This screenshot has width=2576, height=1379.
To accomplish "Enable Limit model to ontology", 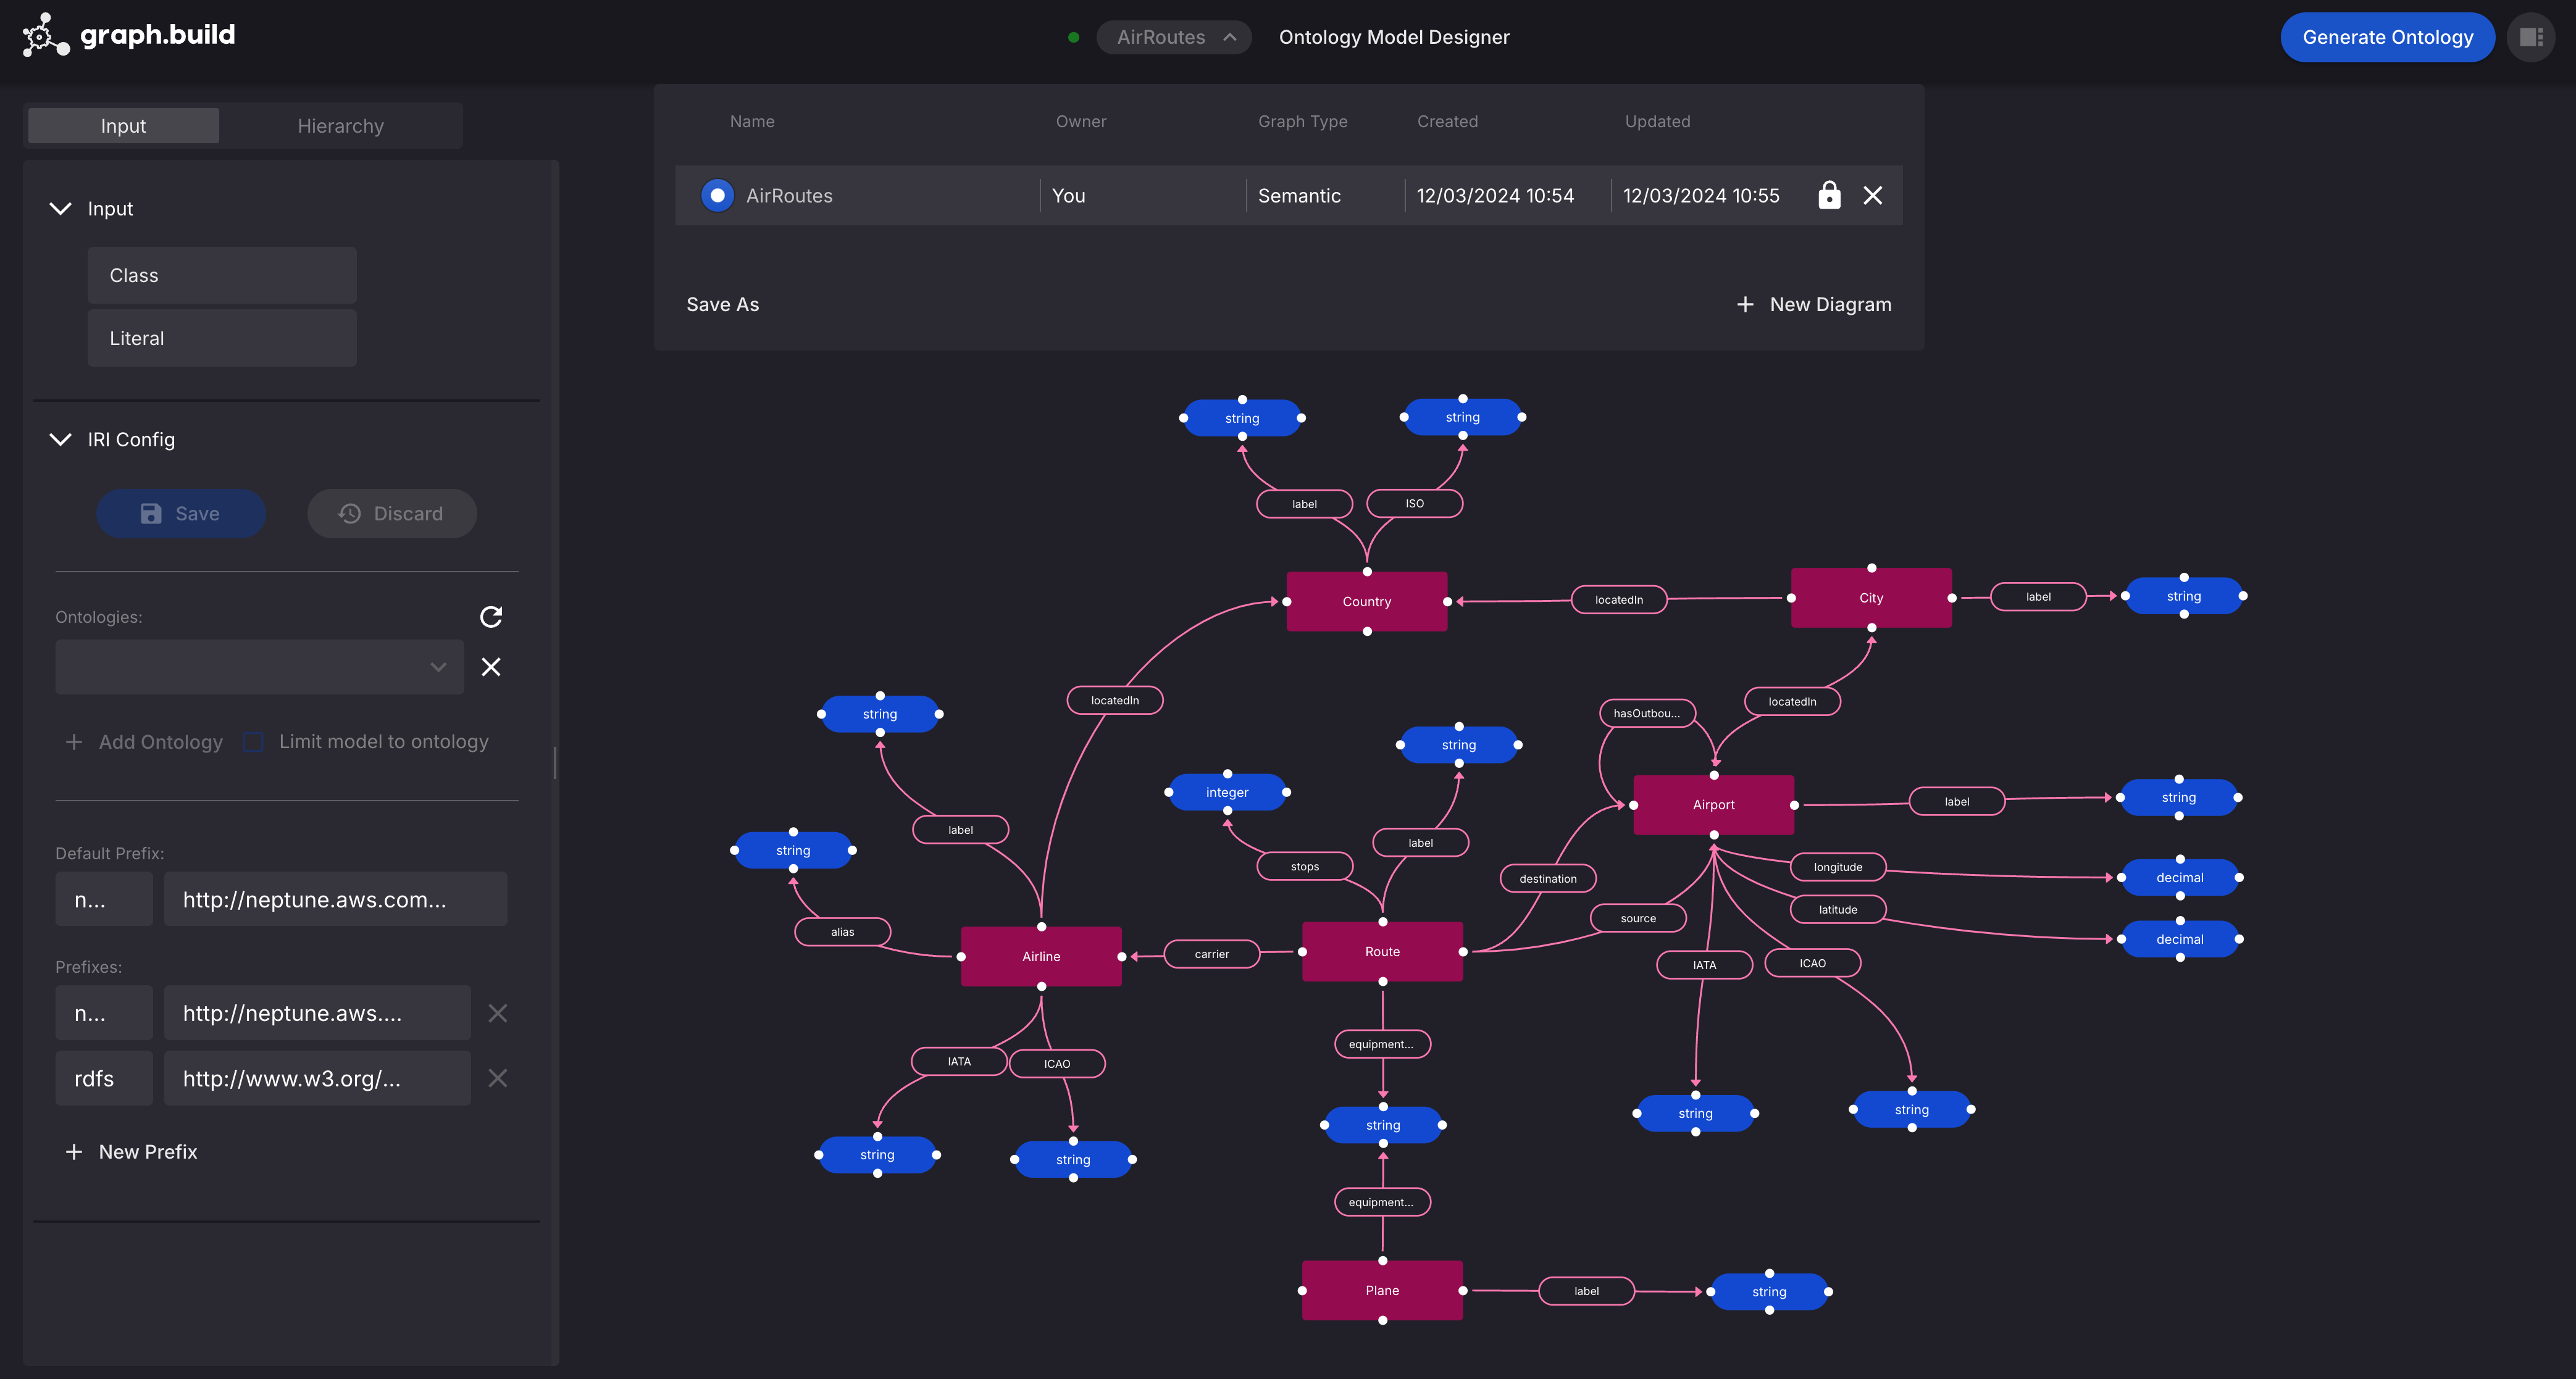I will click(253, 742).
